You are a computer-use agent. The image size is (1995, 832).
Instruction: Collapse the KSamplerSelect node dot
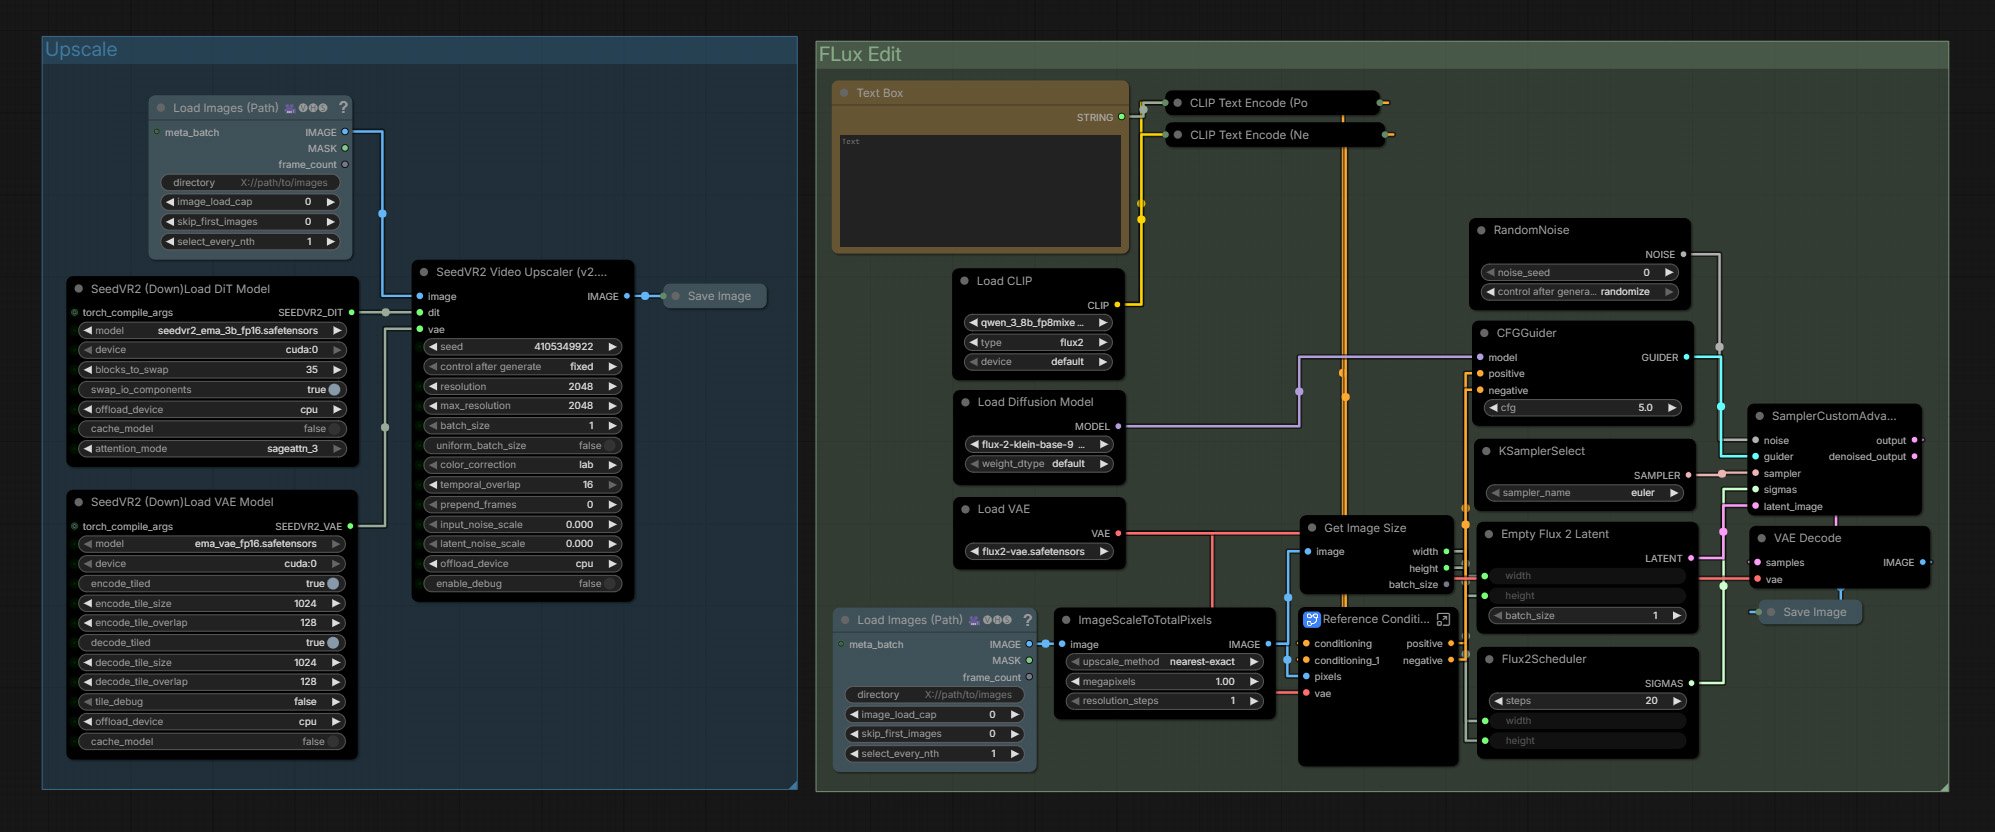coord(1487,451)
